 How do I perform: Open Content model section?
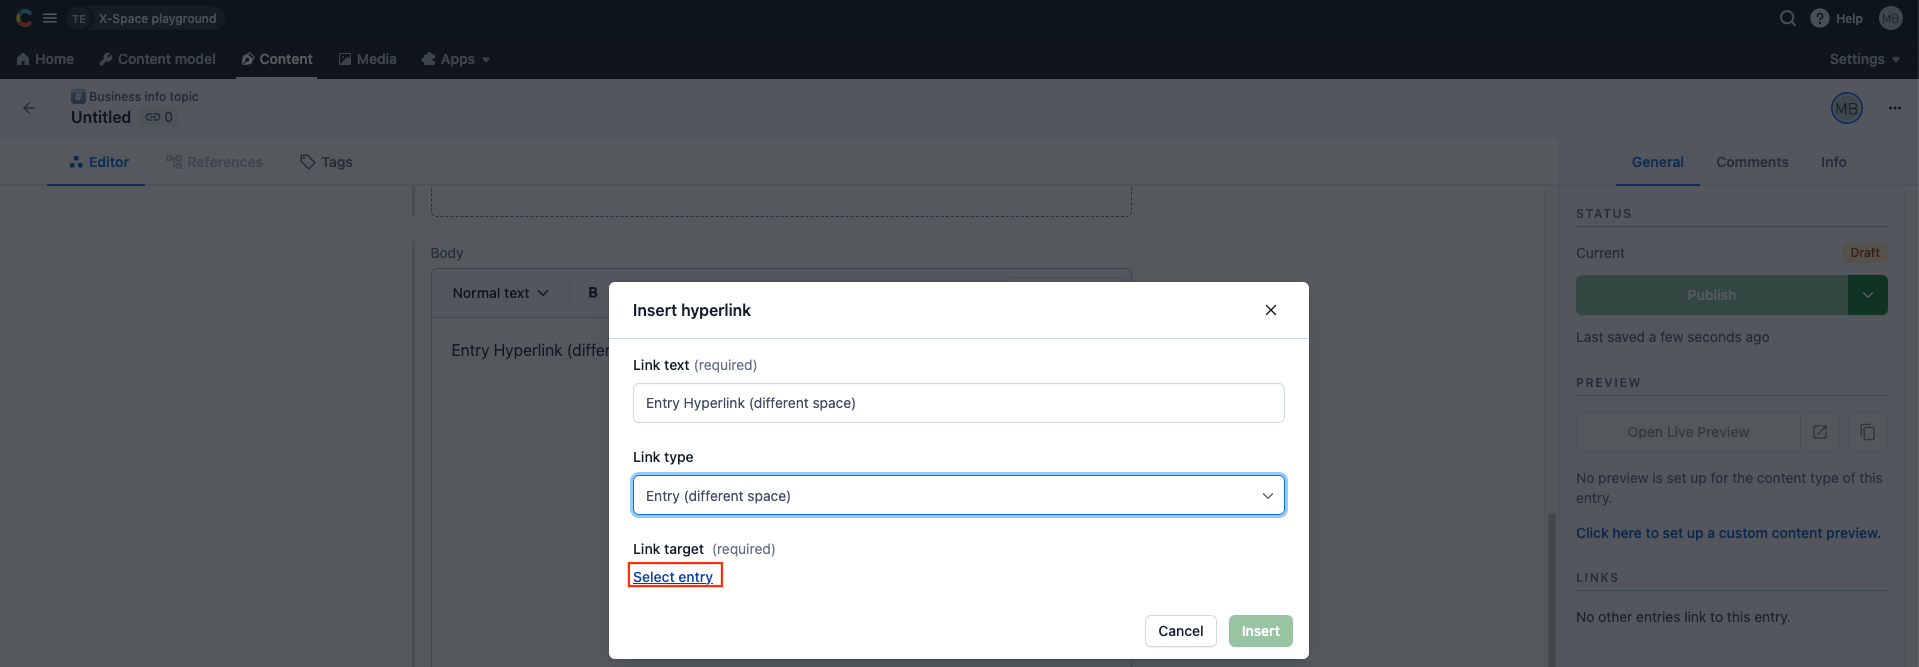click(157, 59)
